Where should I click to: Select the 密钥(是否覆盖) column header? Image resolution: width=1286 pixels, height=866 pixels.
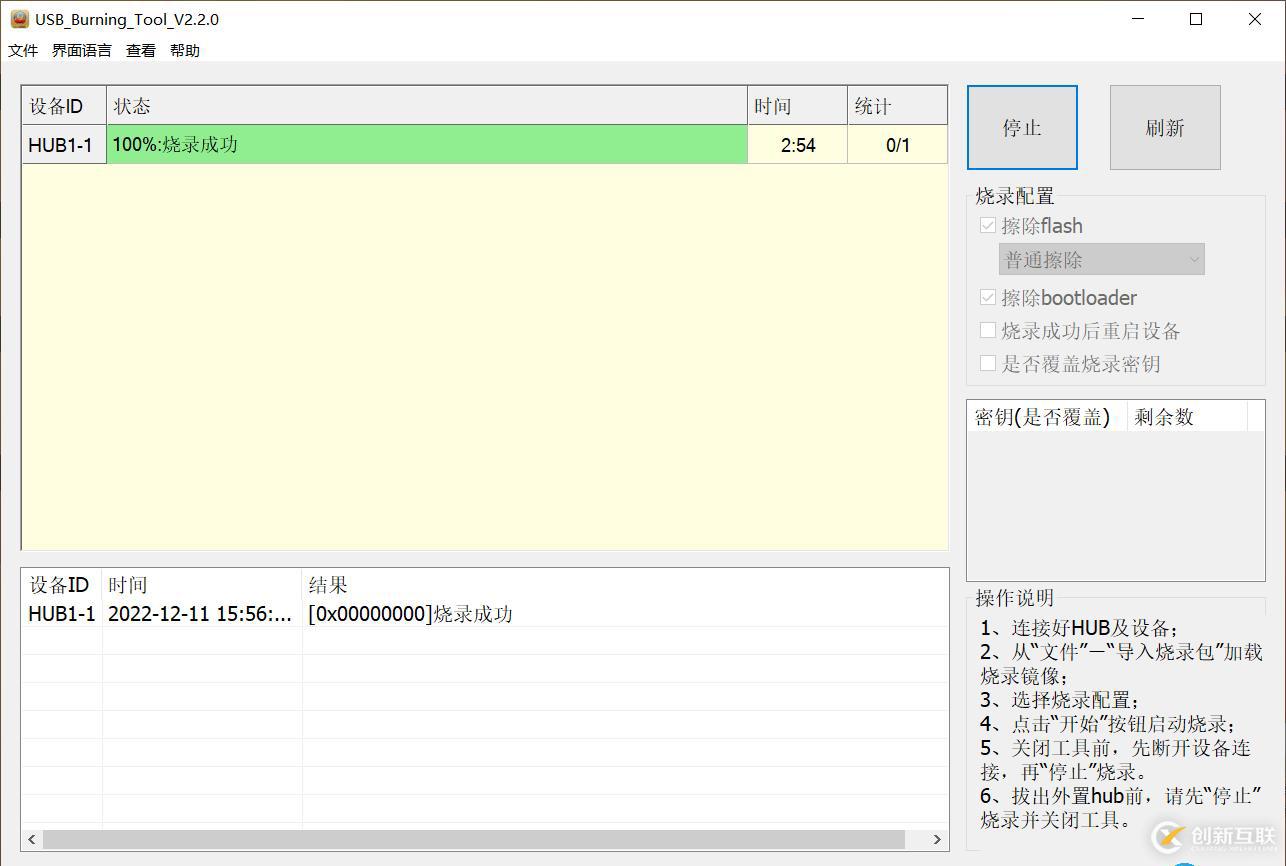click(1047, 417)
